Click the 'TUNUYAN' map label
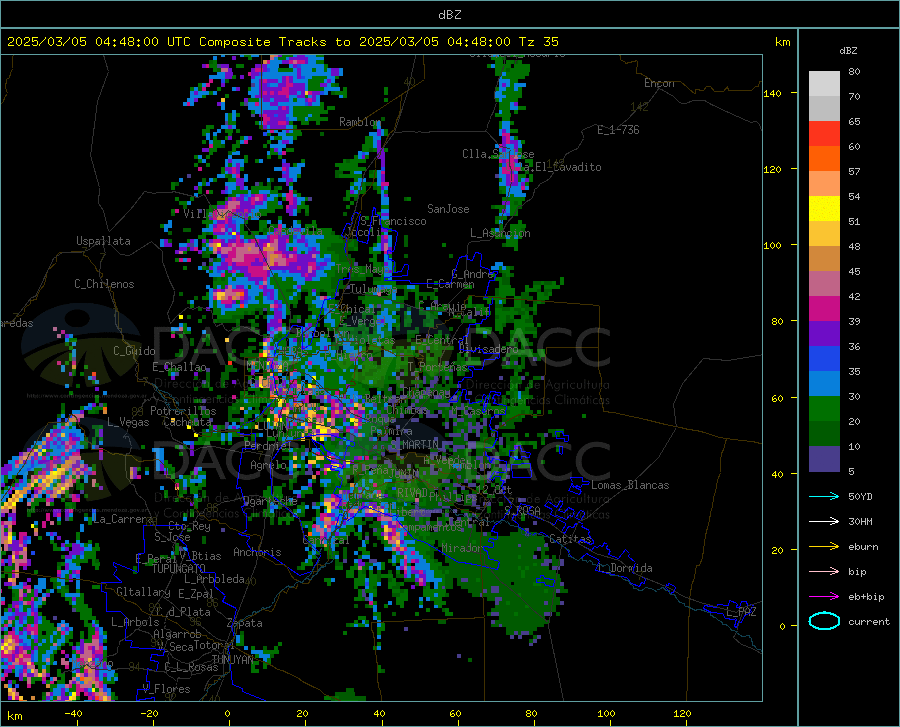 (x=232, y=659)
